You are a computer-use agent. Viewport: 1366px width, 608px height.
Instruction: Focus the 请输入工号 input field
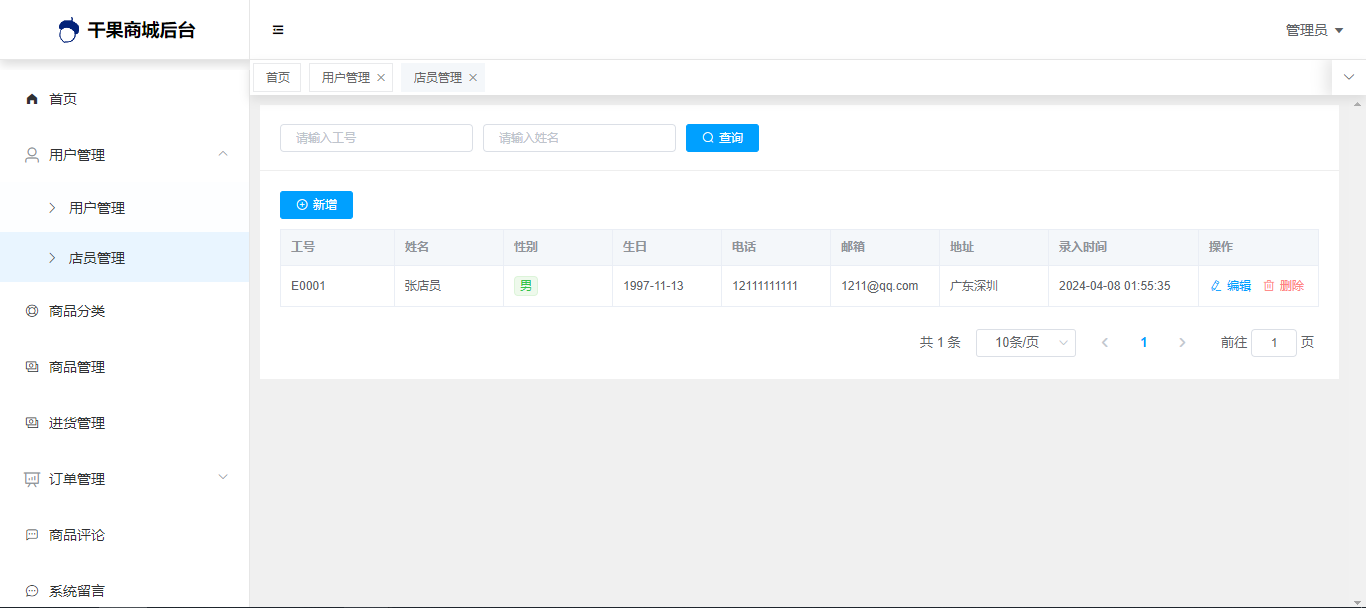(376, 138)
